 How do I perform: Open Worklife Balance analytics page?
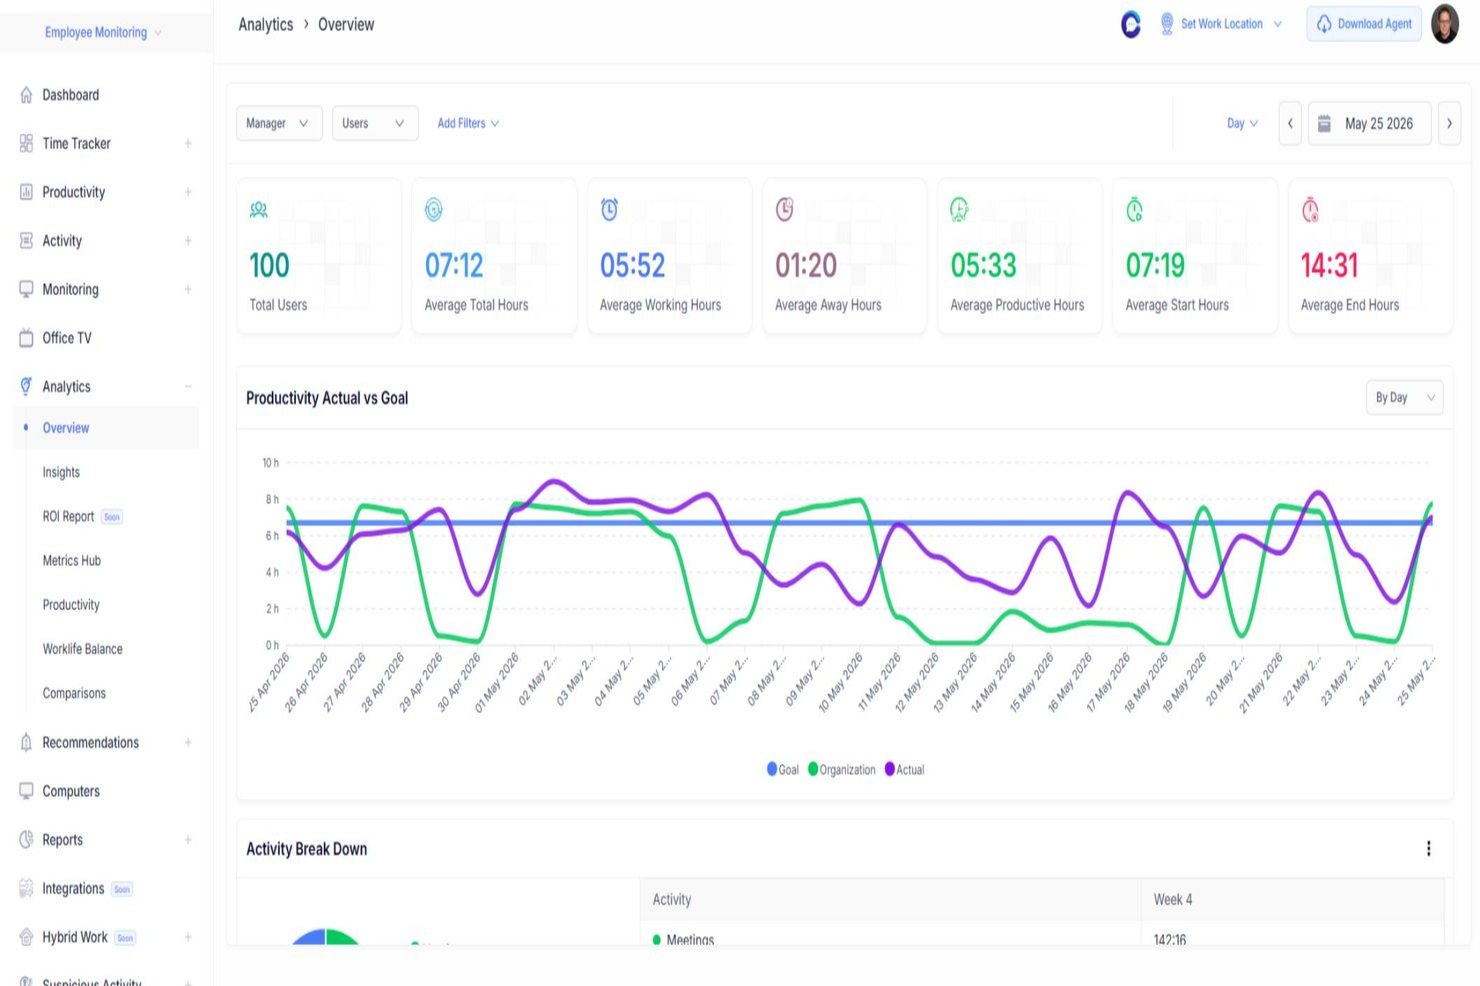[x=83, y=649]
